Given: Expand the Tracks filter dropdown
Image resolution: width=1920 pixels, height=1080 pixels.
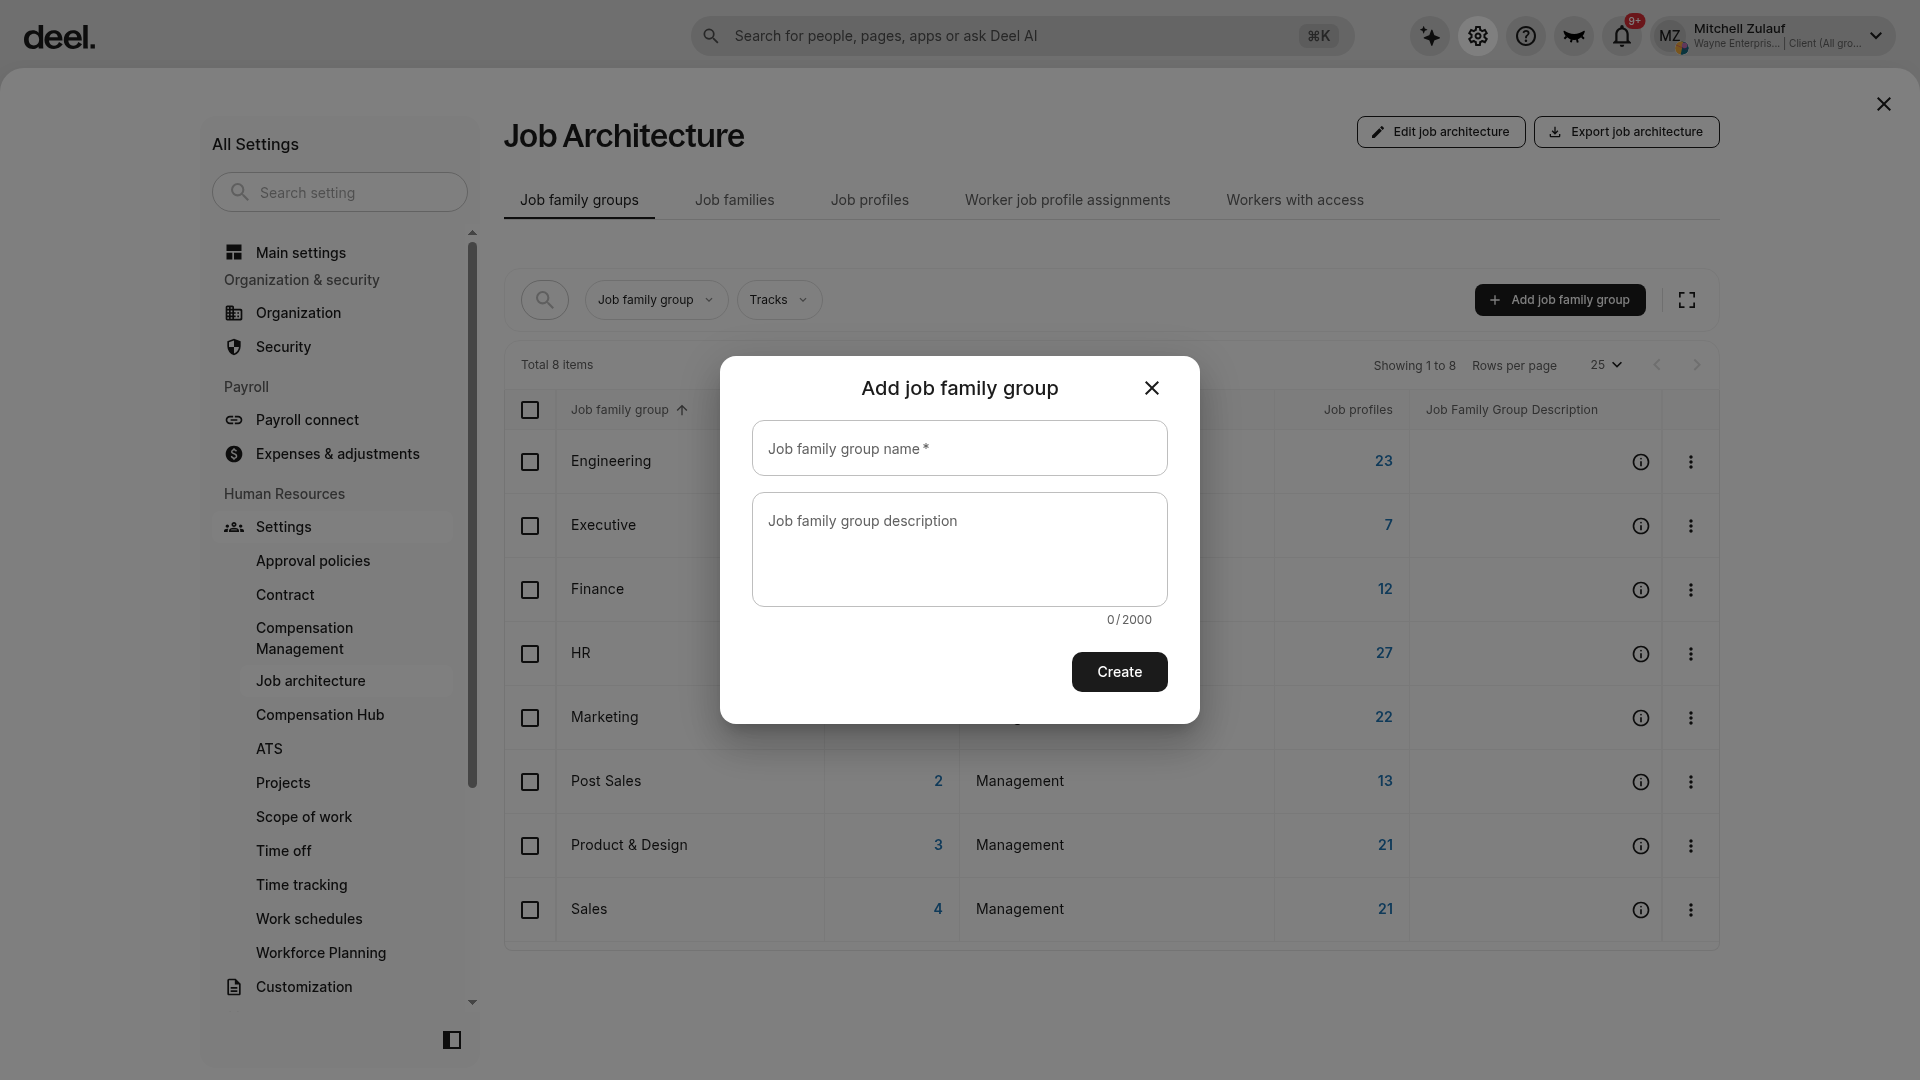Looking at the screenshot, I should 779,300.
